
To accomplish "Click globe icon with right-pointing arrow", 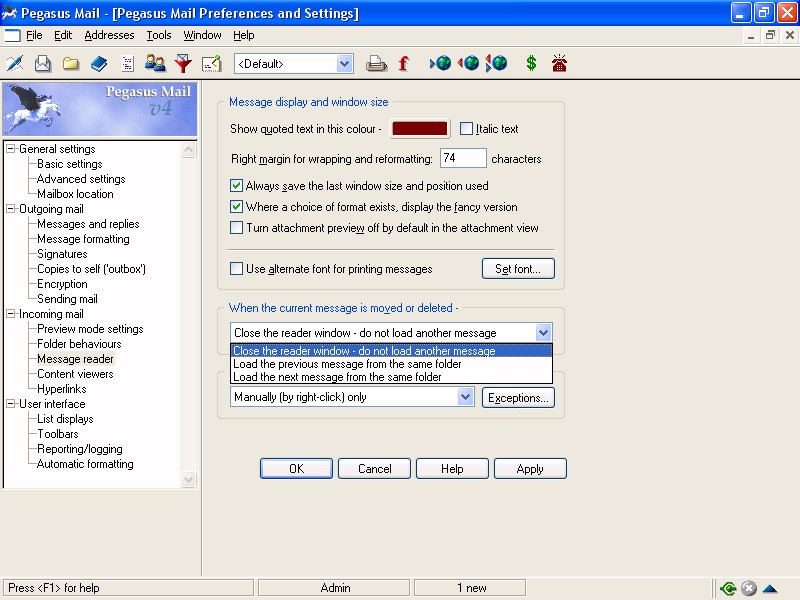I will tap(441, 64).
